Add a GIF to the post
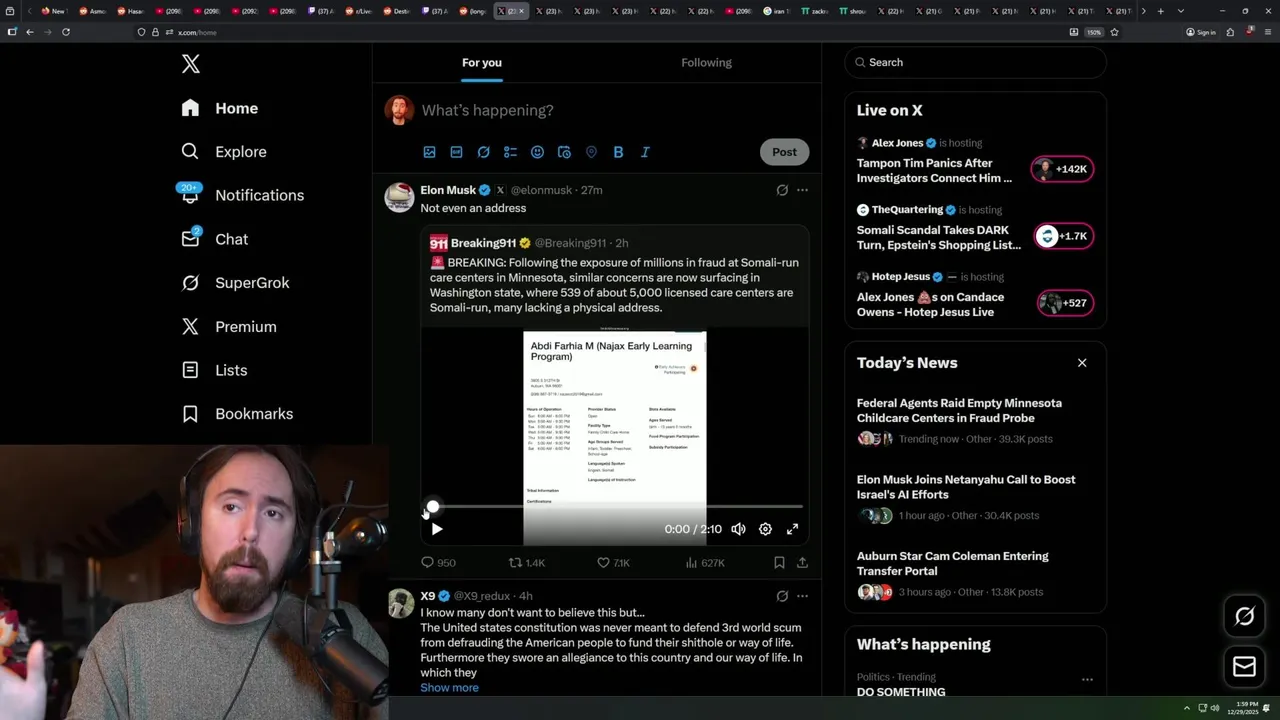The width and height of the screenshot is (1280, 720). point(456,152)
